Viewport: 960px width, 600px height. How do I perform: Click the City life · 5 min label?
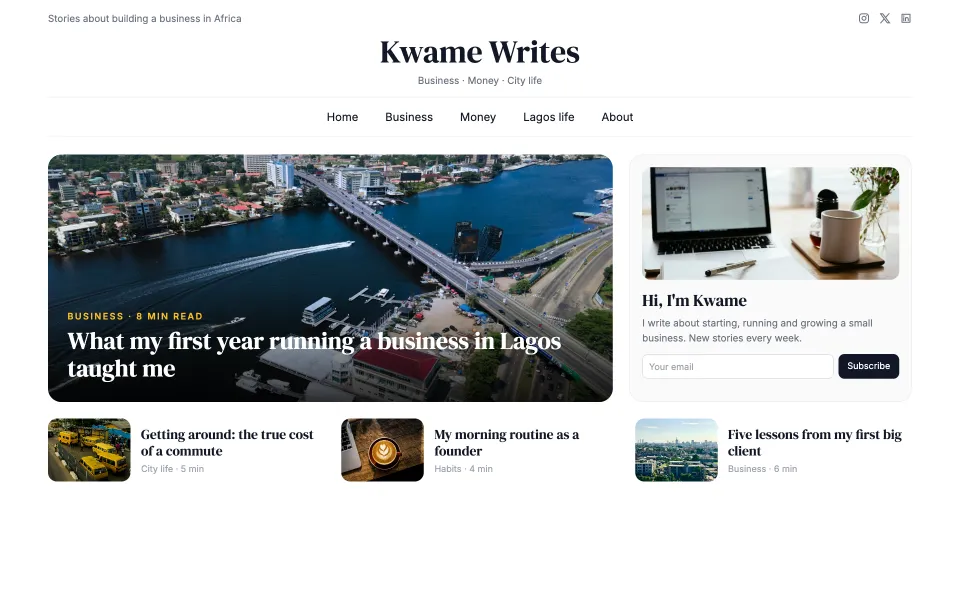click(172, 469)
